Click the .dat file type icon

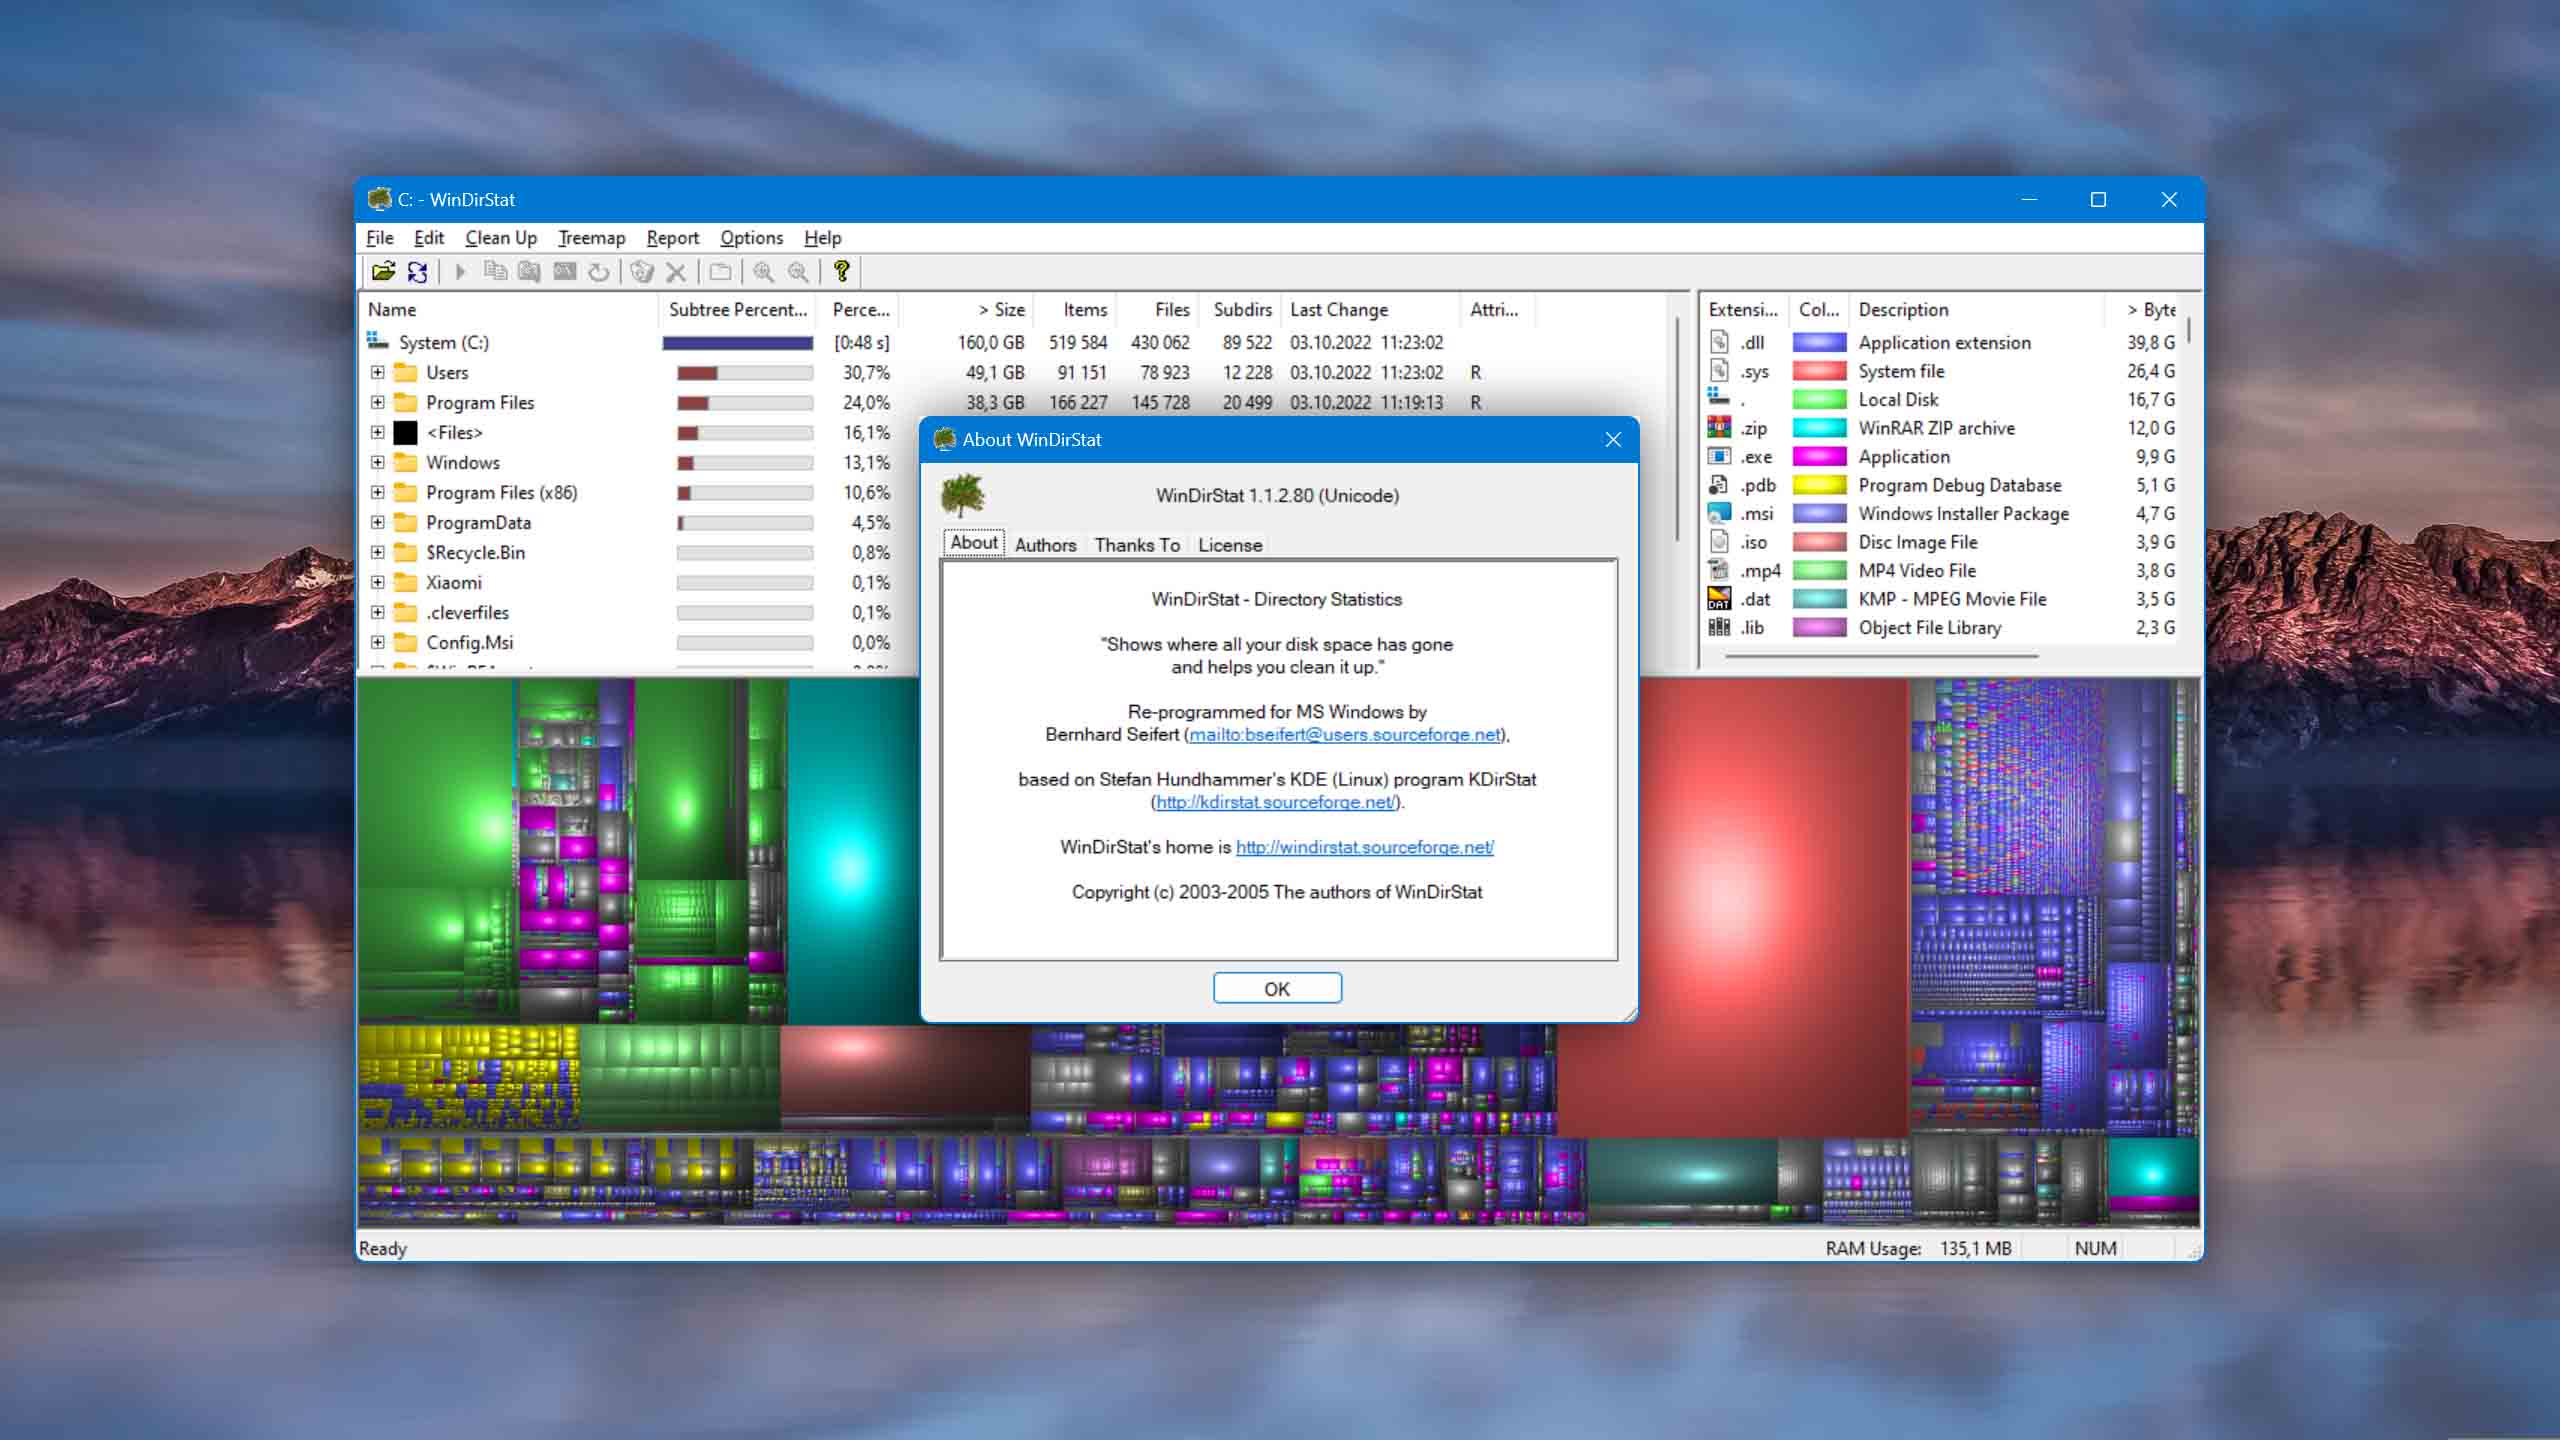(x=1719, y=599)
